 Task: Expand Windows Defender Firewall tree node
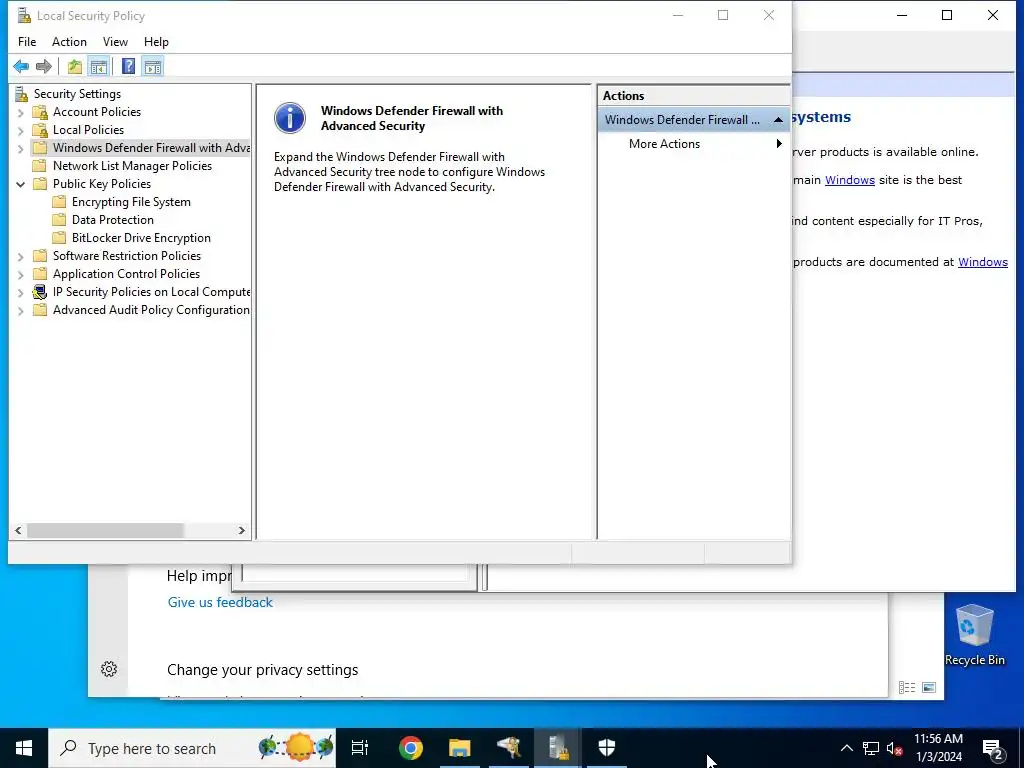[20, 149]
